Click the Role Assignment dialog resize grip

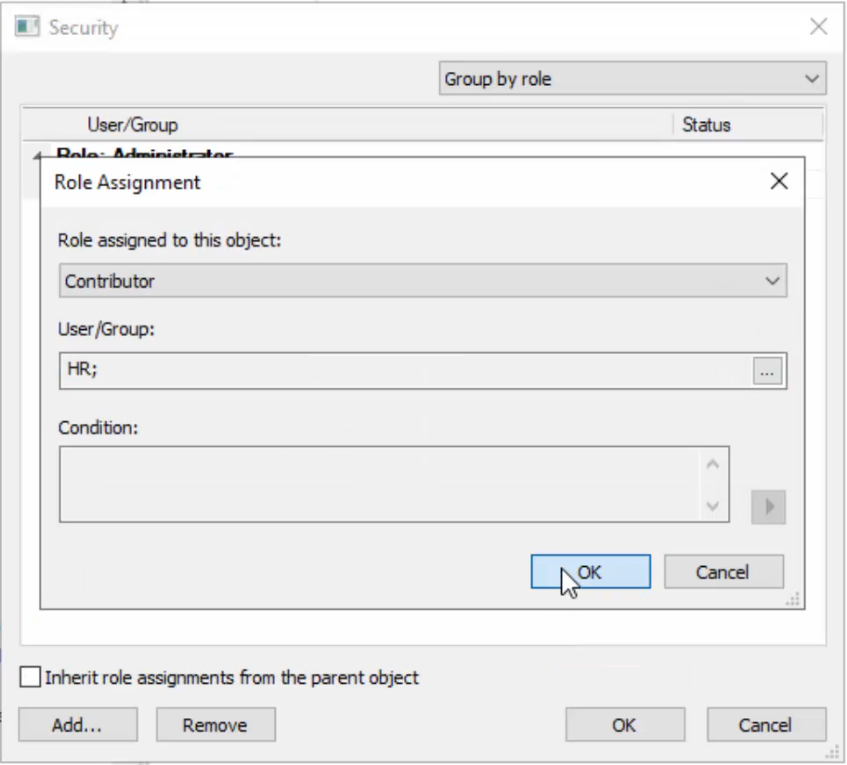[793, 599]
